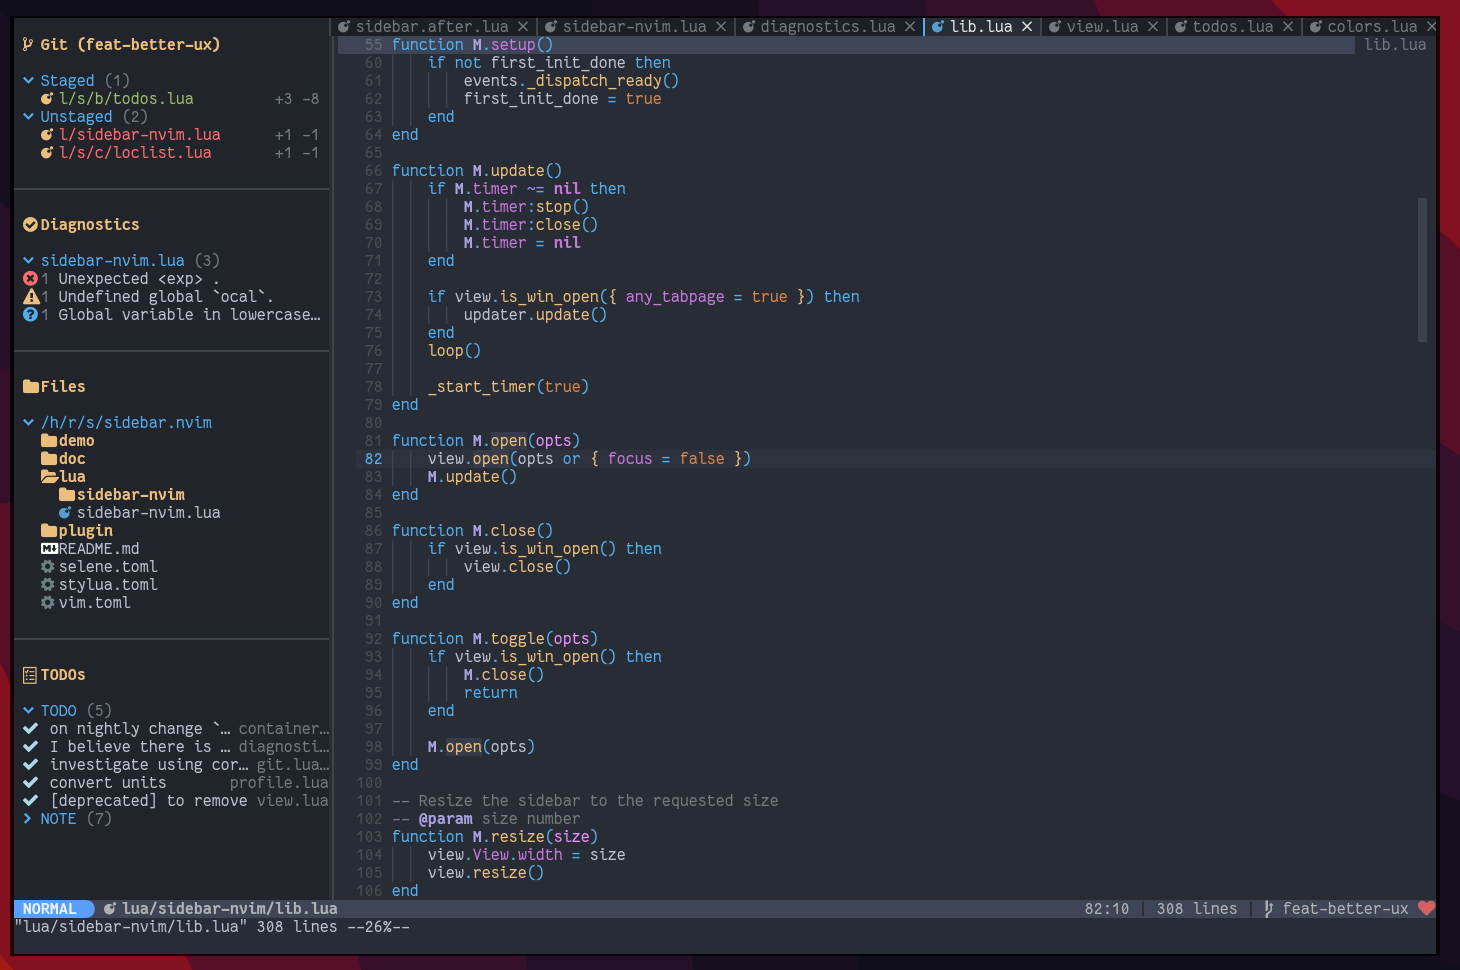The height and width of the screenshot is (970, 1460).
Task: Switch to the todos.lua tab
Action: coord(1233,27)
